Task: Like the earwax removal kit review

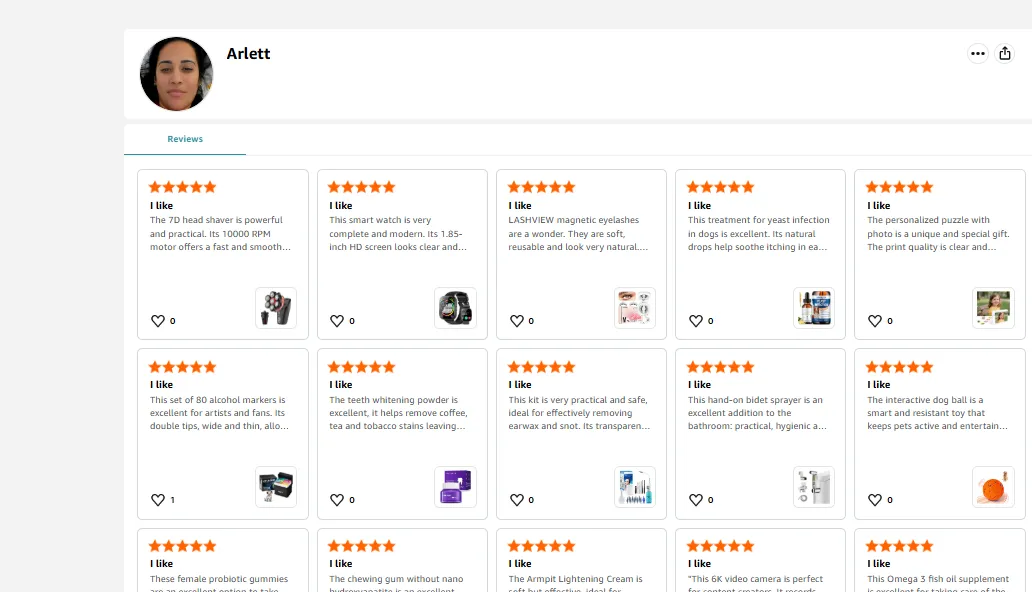Action: click(517, 500)
